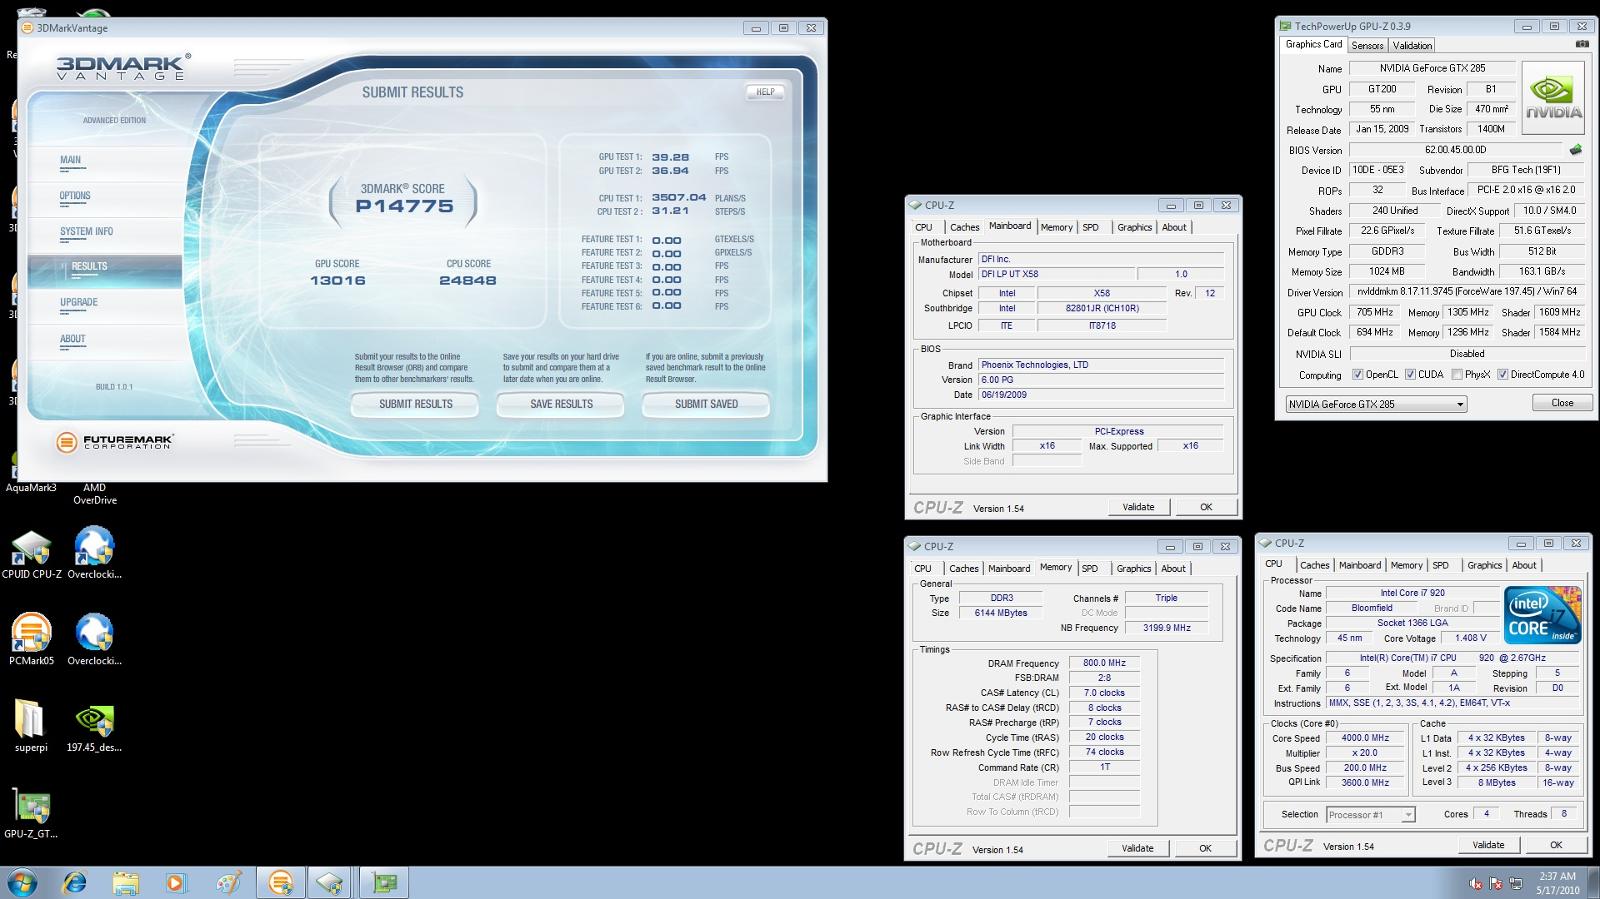Click the GPU-Z BIOS Version field 62.00.45.00.0D
The width and height of the screenshot is (1600, 899).
(x=1455, y=150)
